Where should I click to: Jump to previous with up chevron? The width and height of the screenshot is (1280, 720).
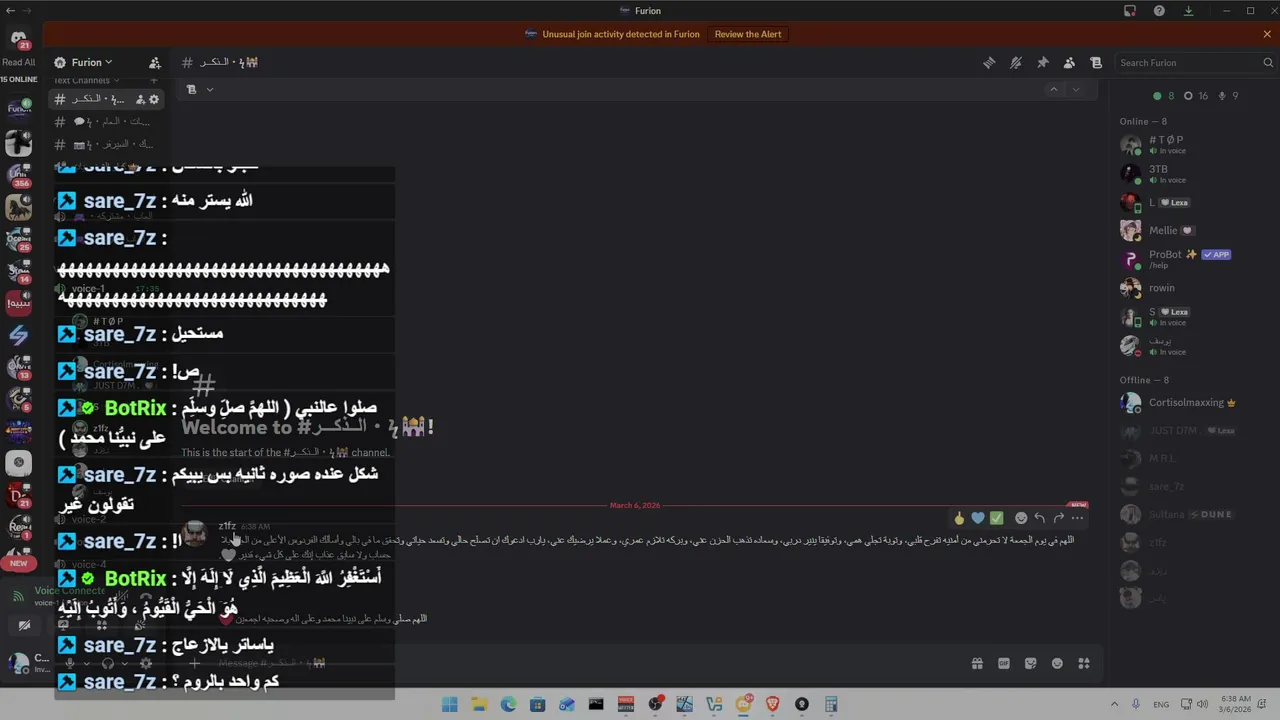[x=1053, y=89]
